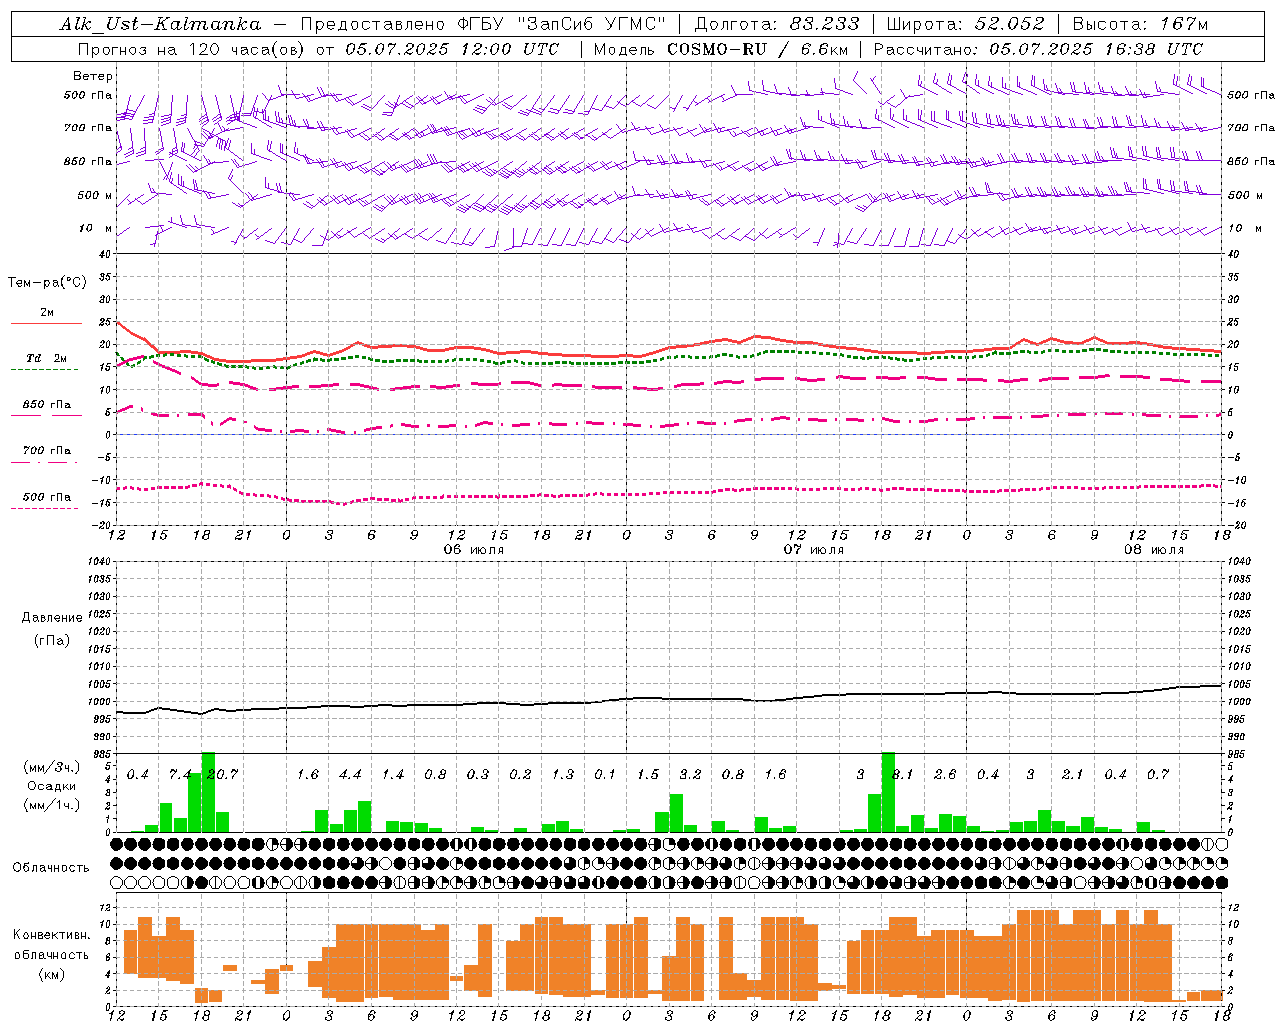Viewport: 1280px width, 1024px height.
Task: Click the Alk_Ust-Kalmanka station title
Action: coord(160,24)
